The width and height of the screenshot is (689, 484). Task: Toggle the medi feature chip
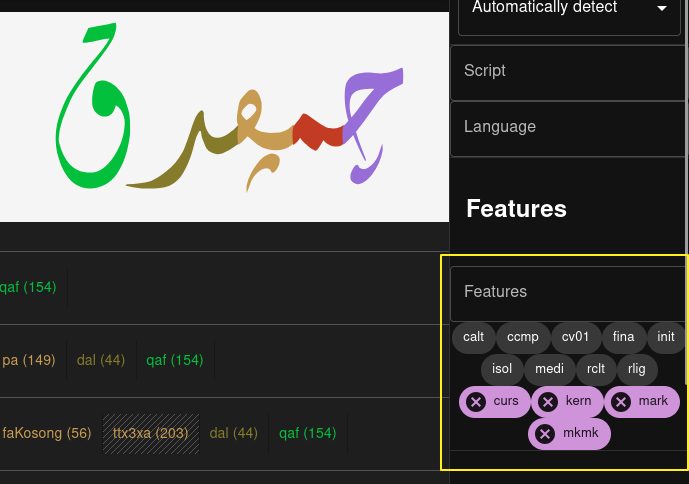click(549, 370)
